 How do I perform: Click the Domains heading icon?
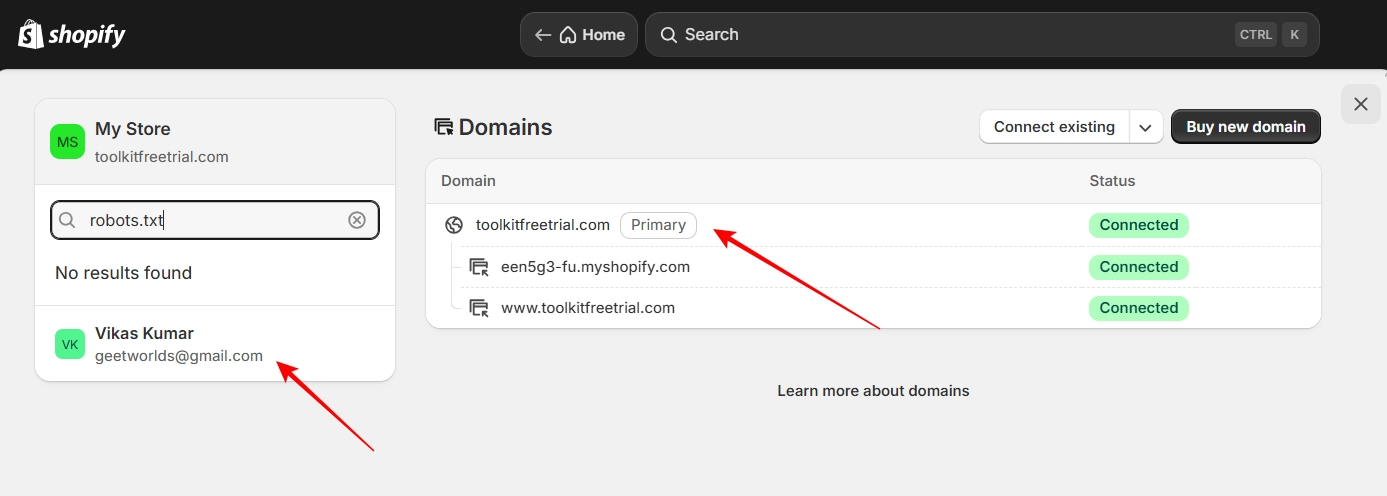coord(444,127)
